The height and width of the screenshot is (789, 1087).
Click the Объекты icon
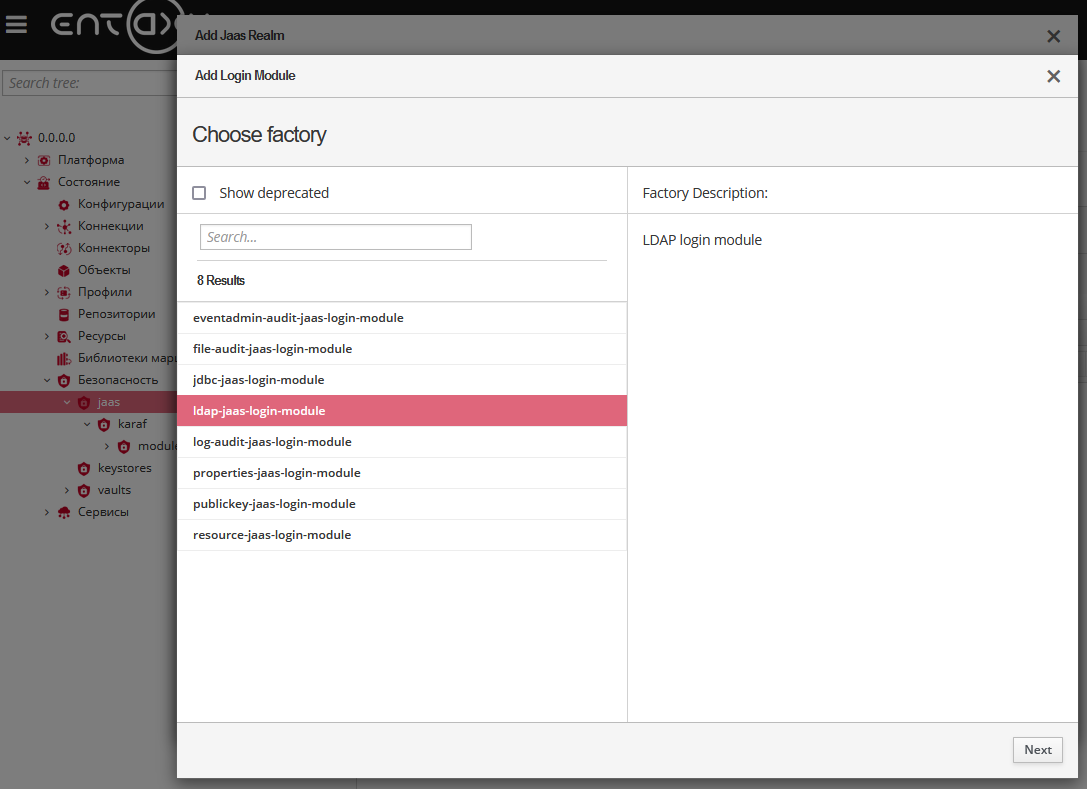[63, 269]
